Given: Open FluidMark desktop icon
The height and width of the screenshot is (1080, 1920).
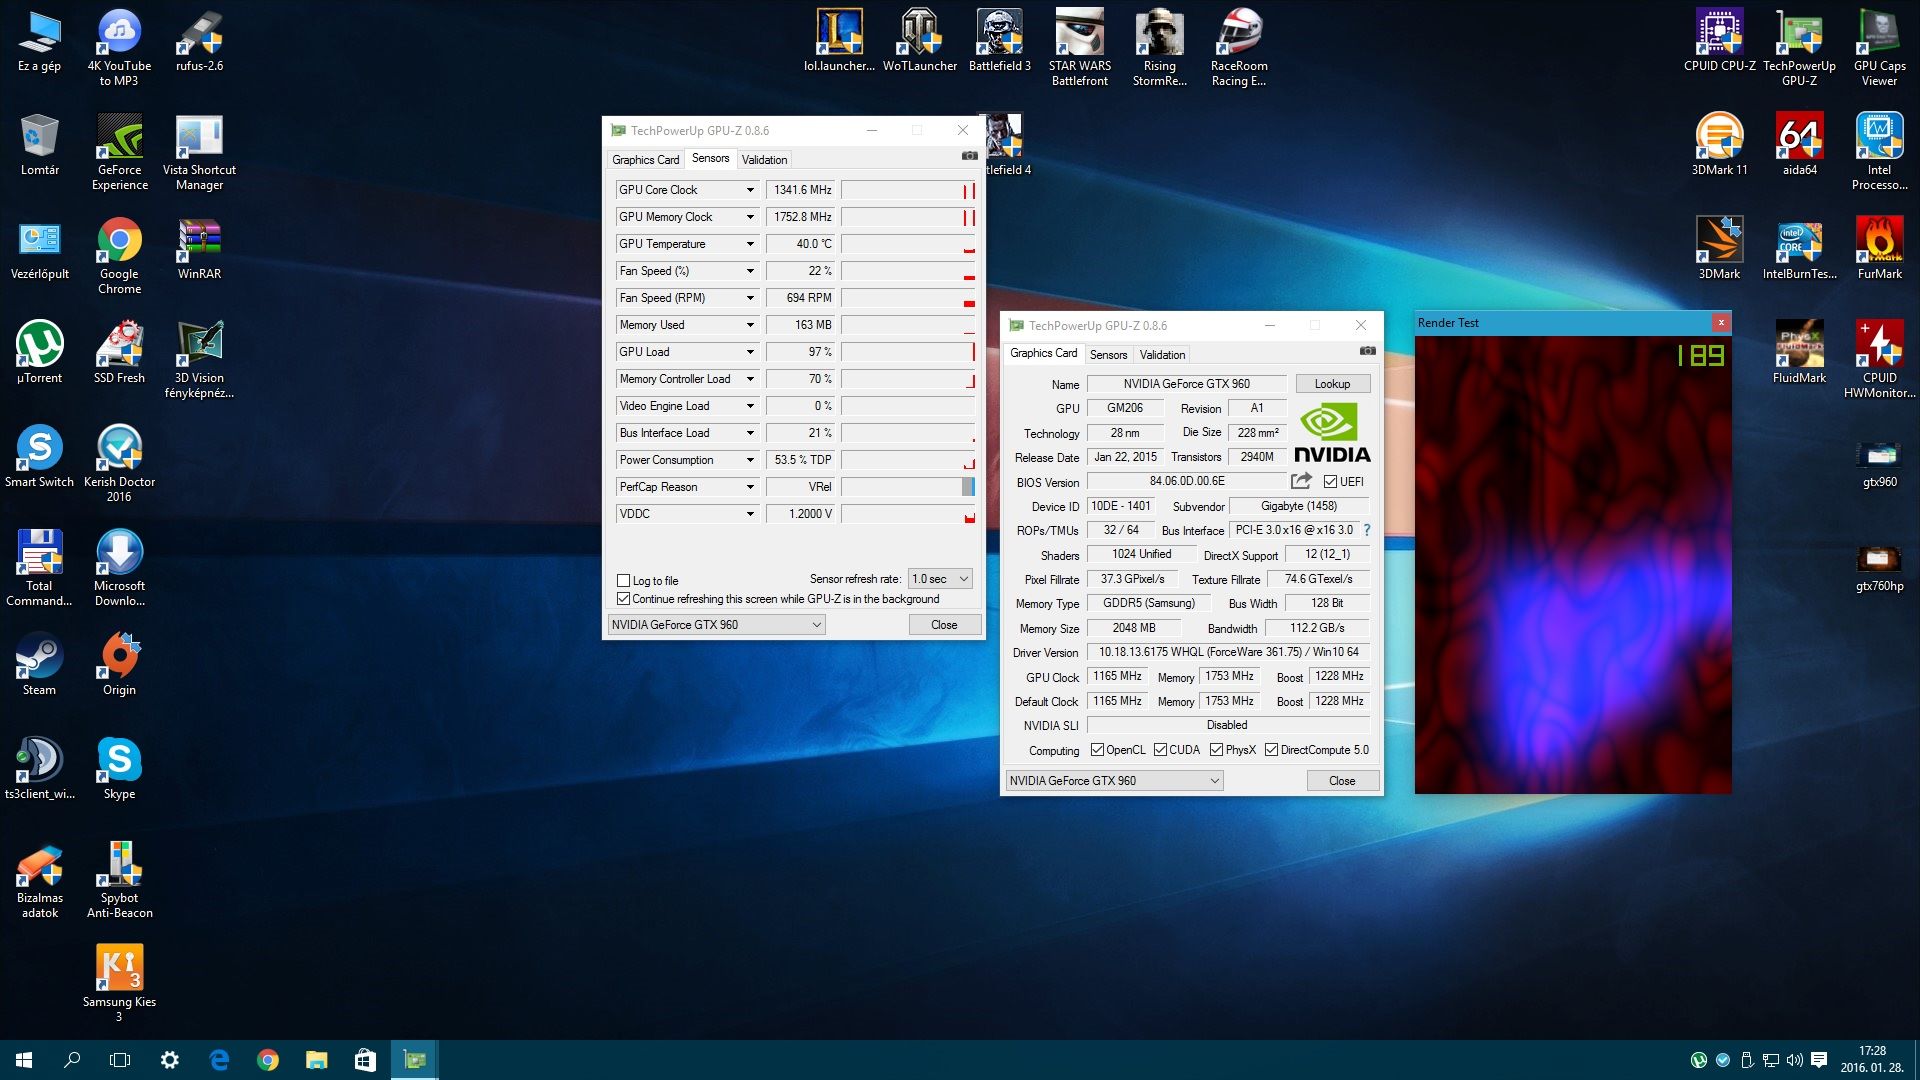Looking at the screenshot, I should tap(1799, 352).
